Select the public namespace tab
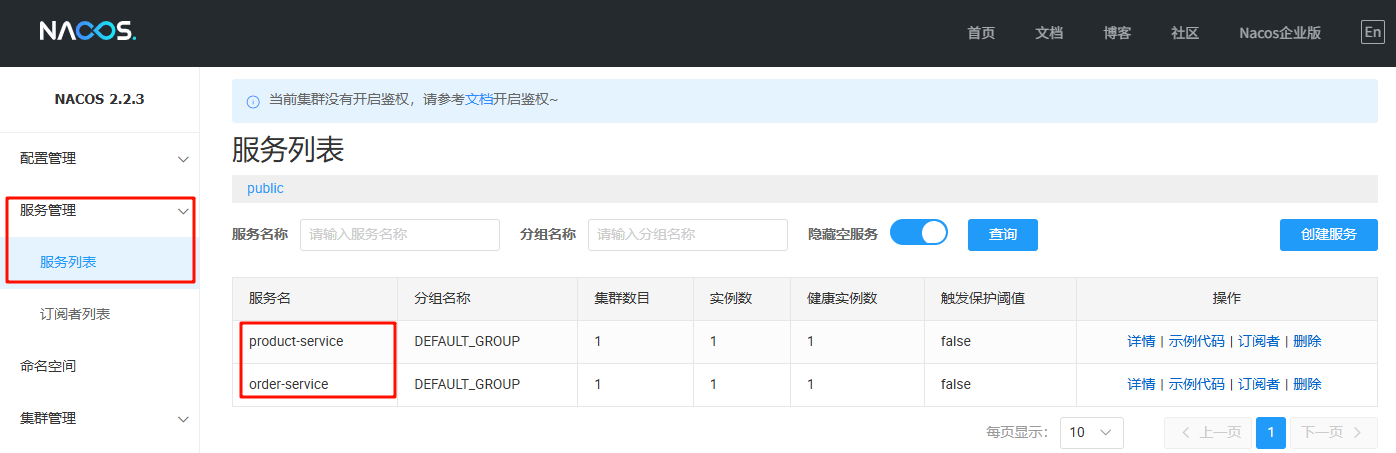Image resolution: width=1396 pixels, height=453 pixels. coord(266,188)
